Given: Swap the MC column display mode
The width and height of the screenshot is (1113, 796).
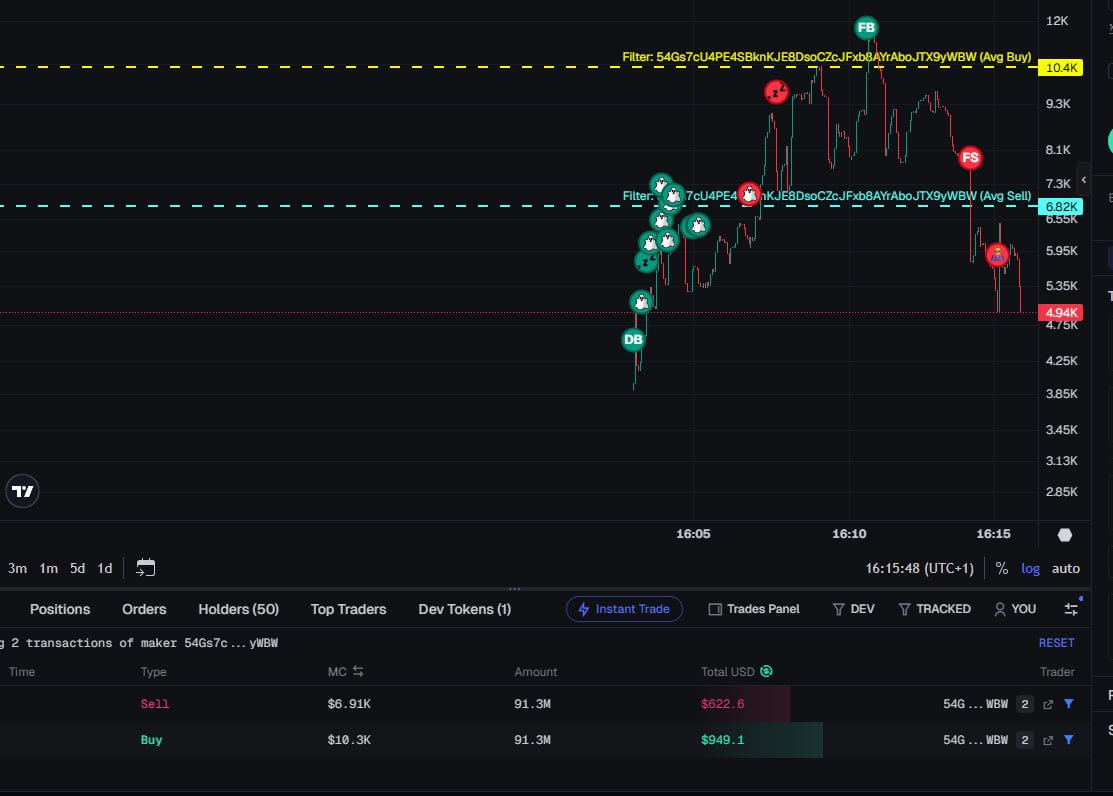Looking at the screenshot, I should (x=358, y=671).
